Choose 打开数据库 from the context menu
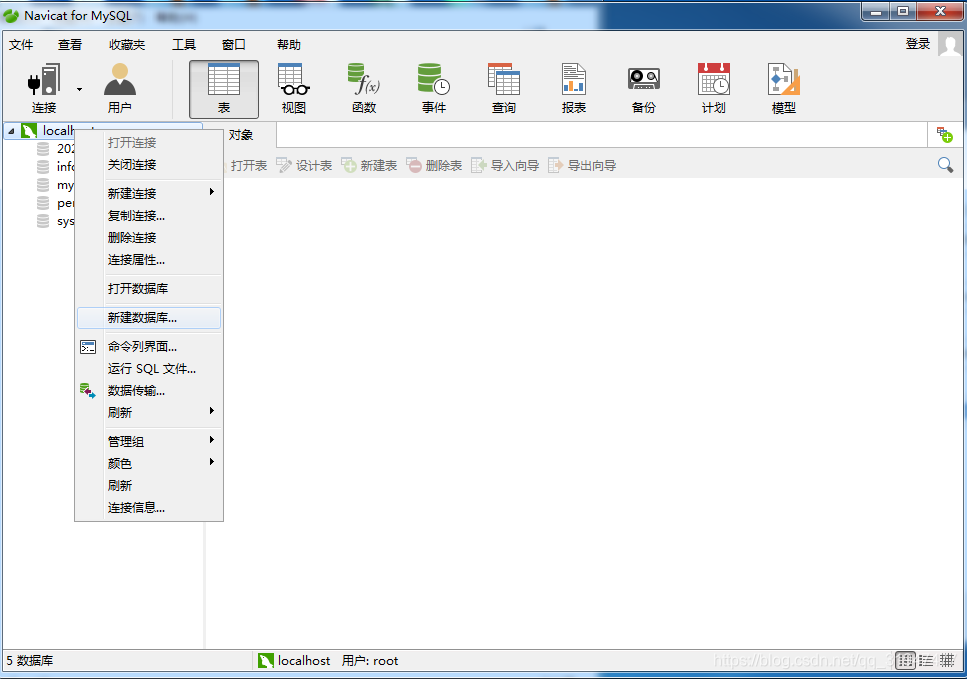This screenshot has width=967, height=679. 149,289
